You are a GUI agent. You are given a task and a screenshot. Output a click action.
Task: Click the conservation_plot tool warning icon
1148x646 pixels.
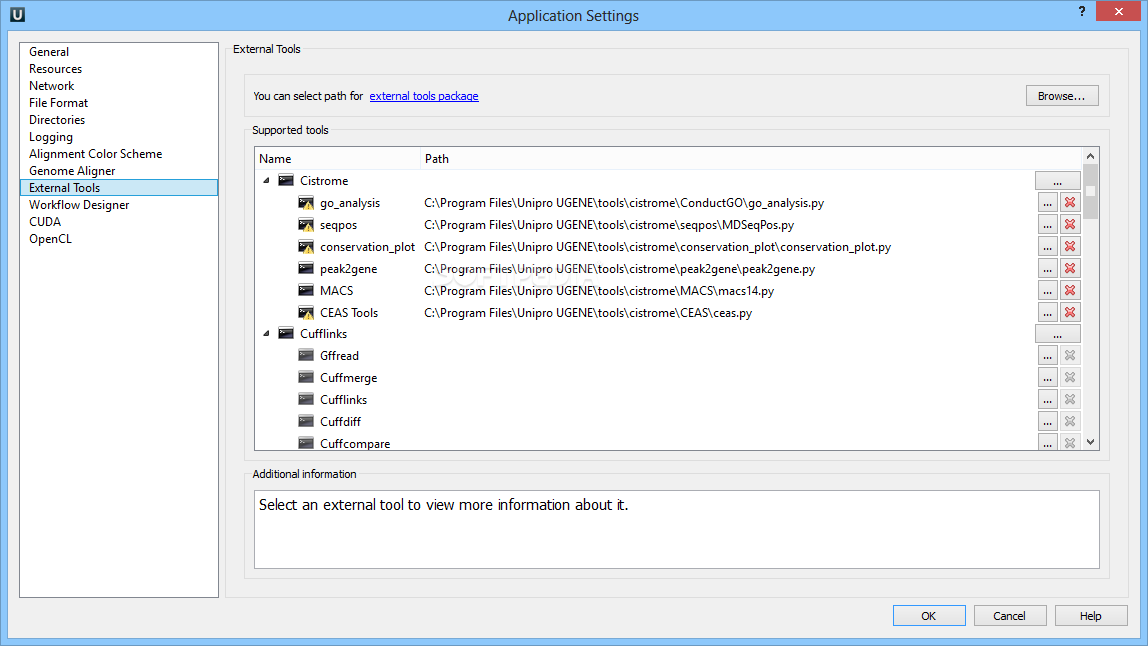click(306, 247)
